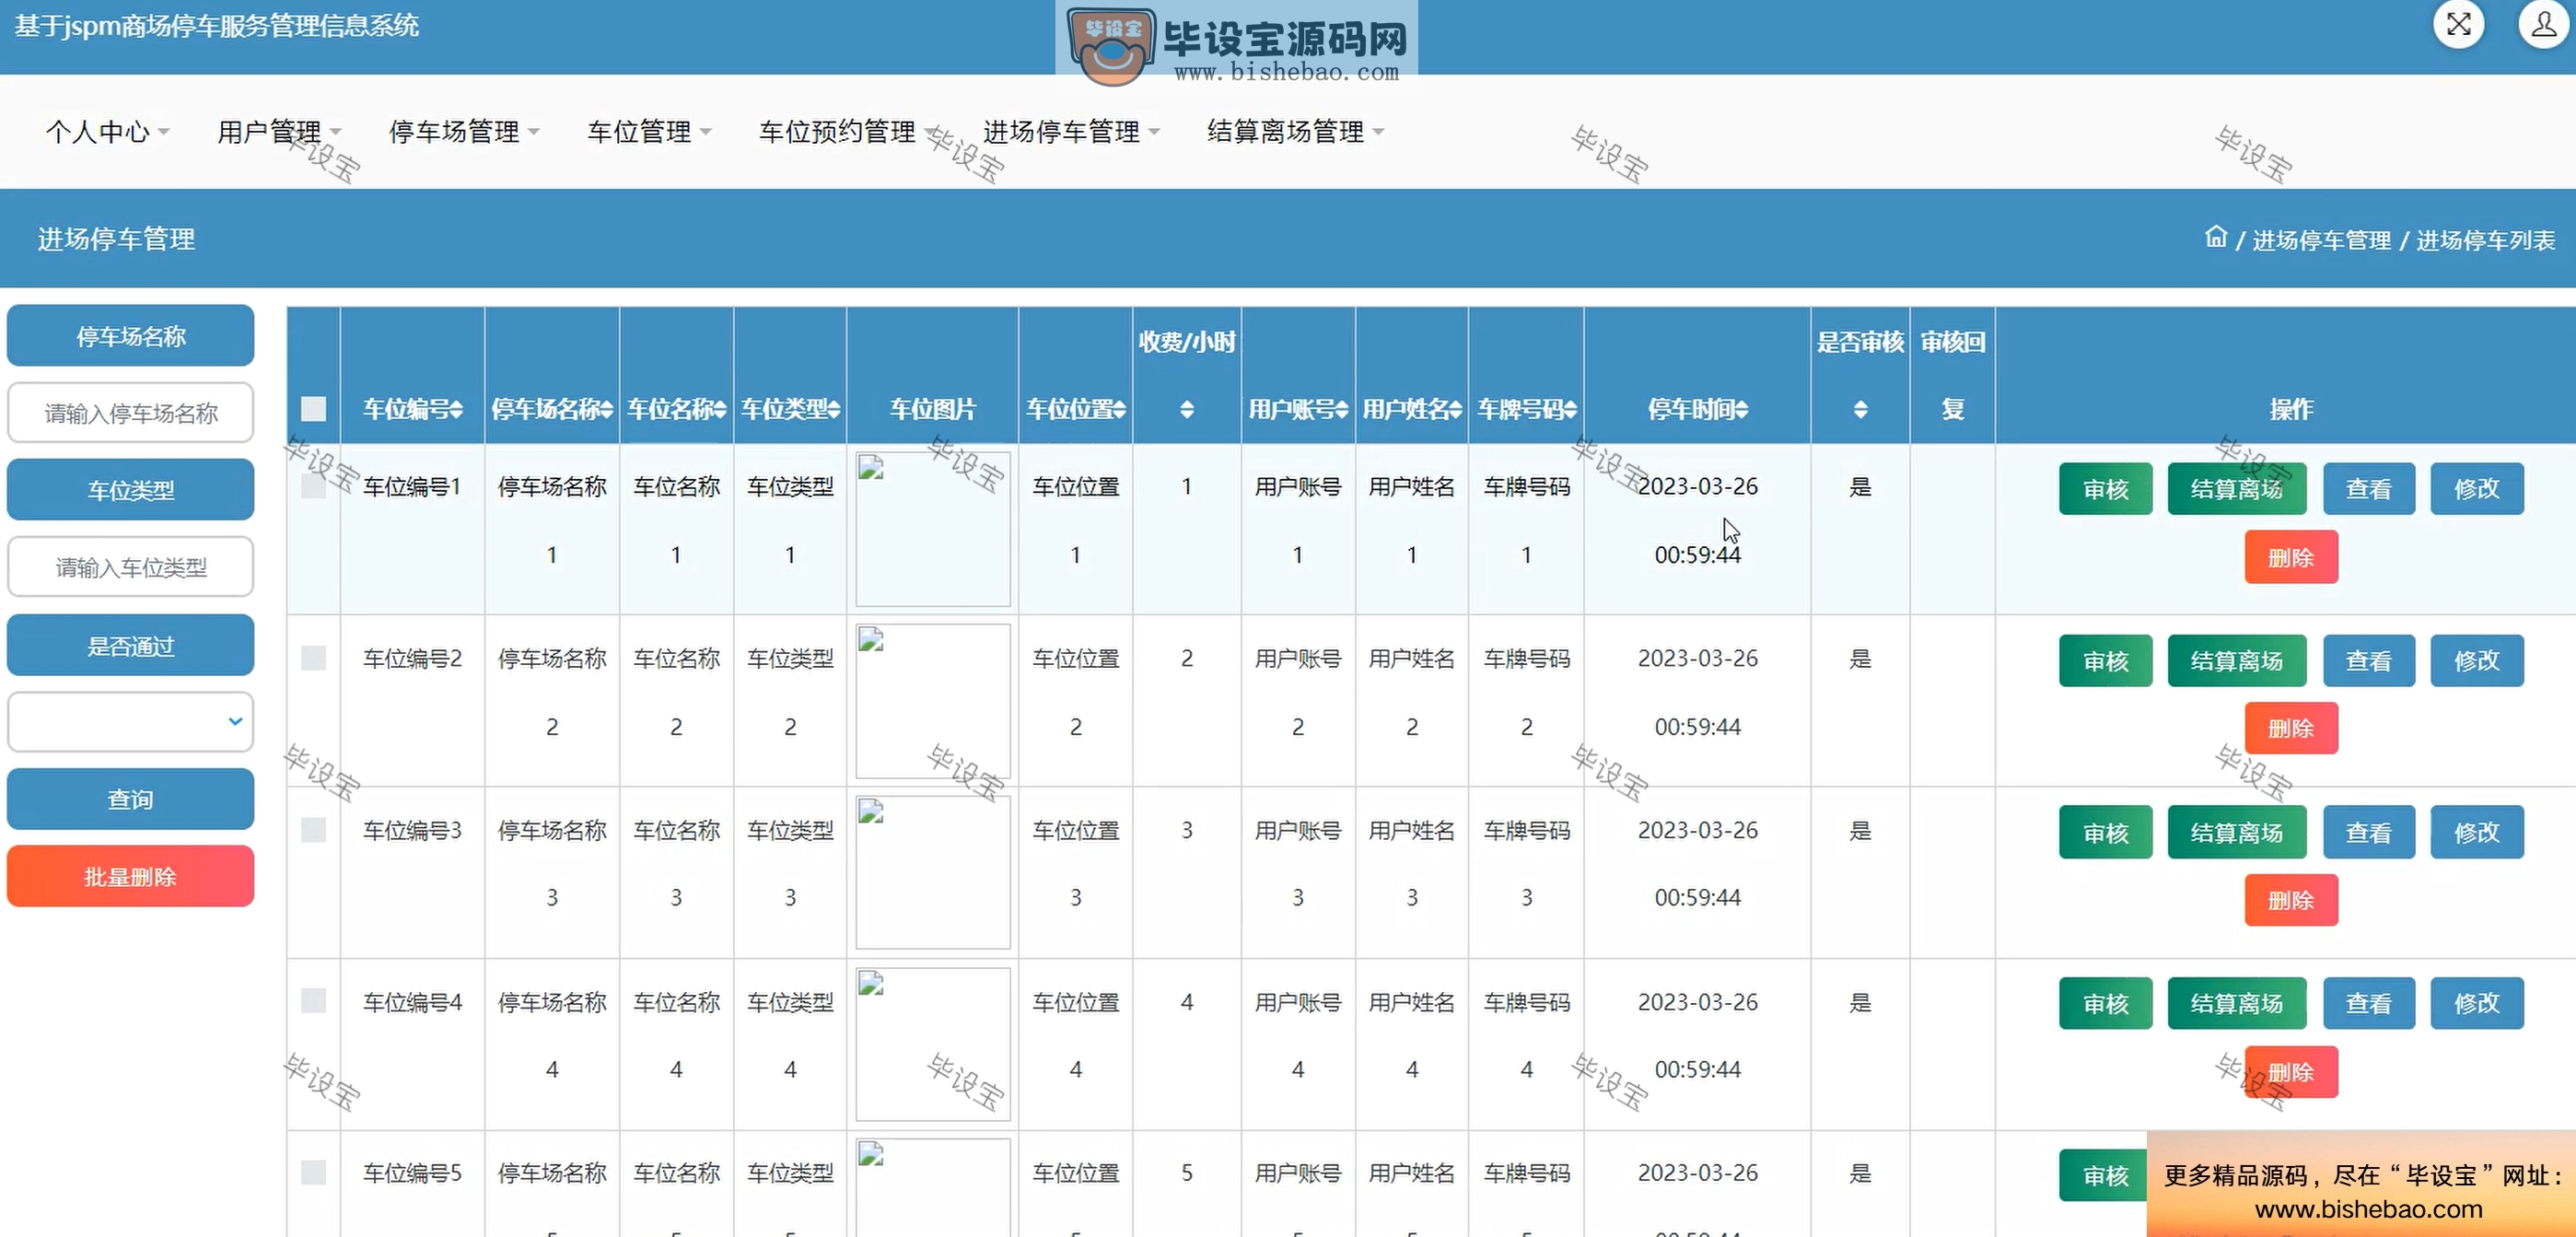Click 查看 for row 车位编号3
The height and width of the screenshot is (1237, 2576).
pos(2369,832)
